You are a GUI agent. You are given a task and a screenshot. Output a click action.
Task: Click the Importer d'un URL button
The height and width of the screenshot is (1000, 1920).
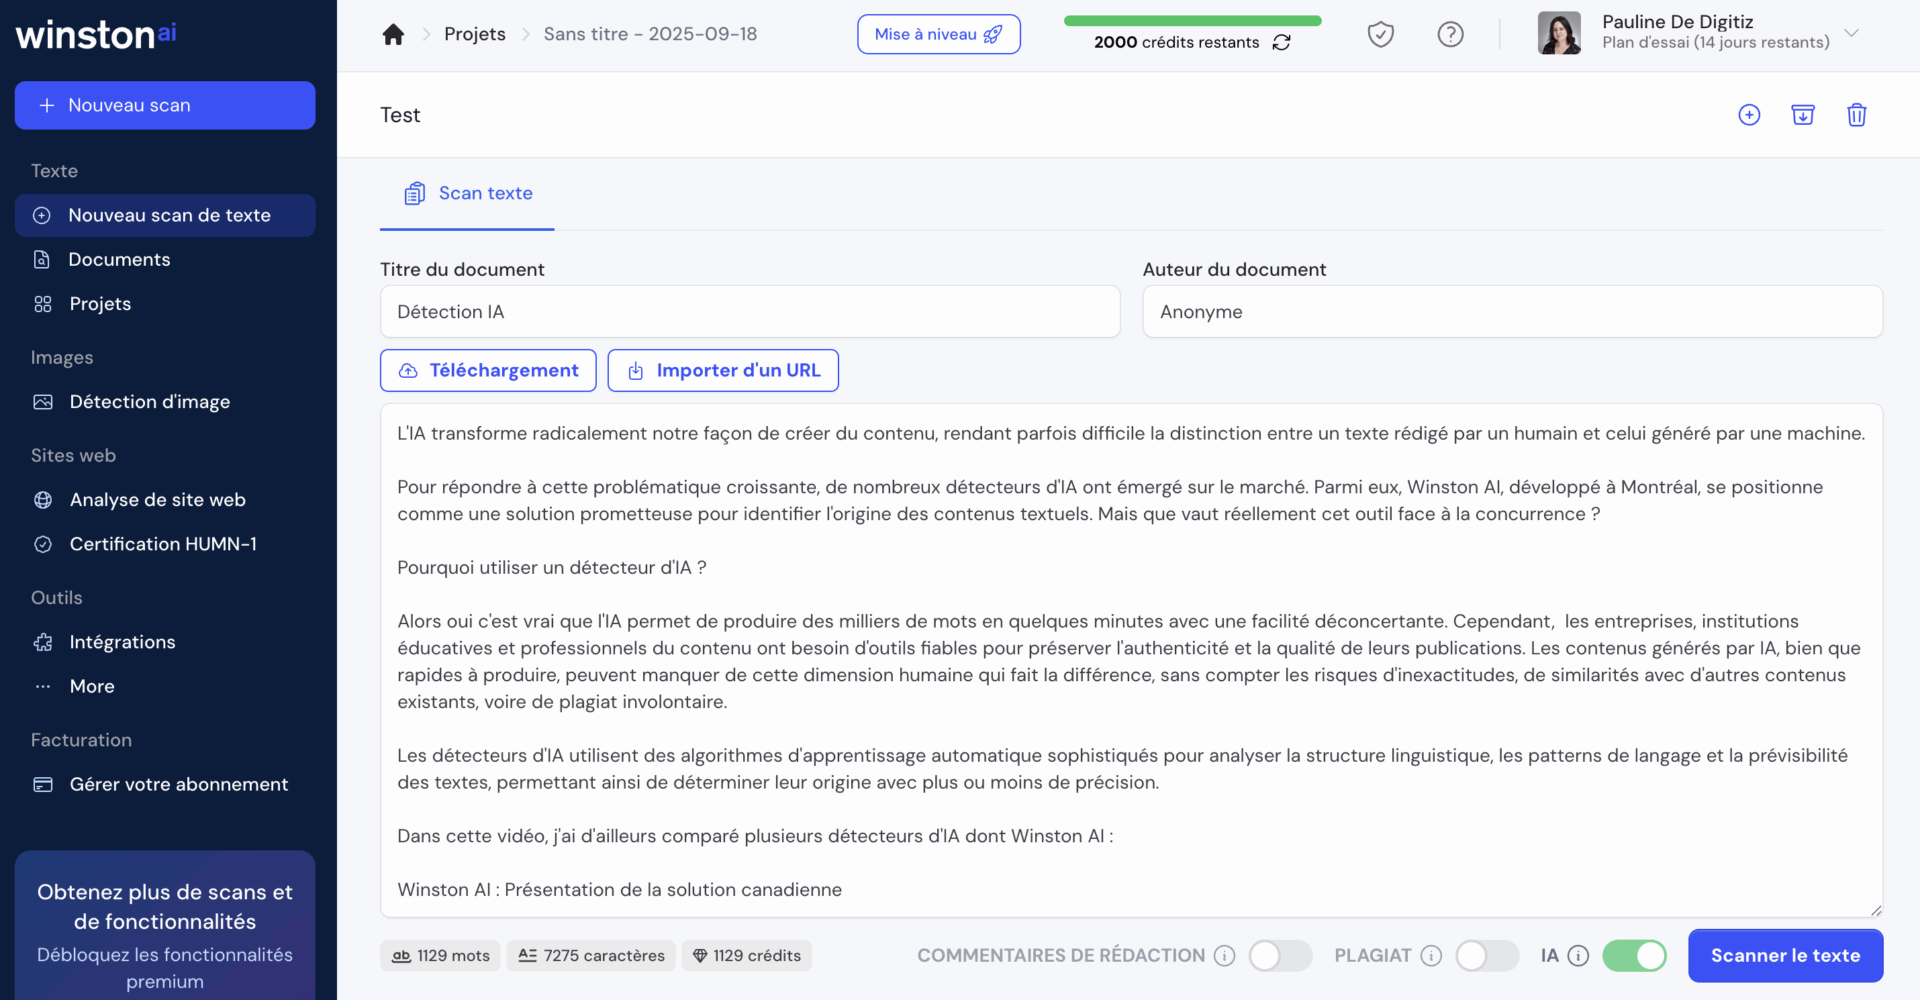click(x=723, y=371)
